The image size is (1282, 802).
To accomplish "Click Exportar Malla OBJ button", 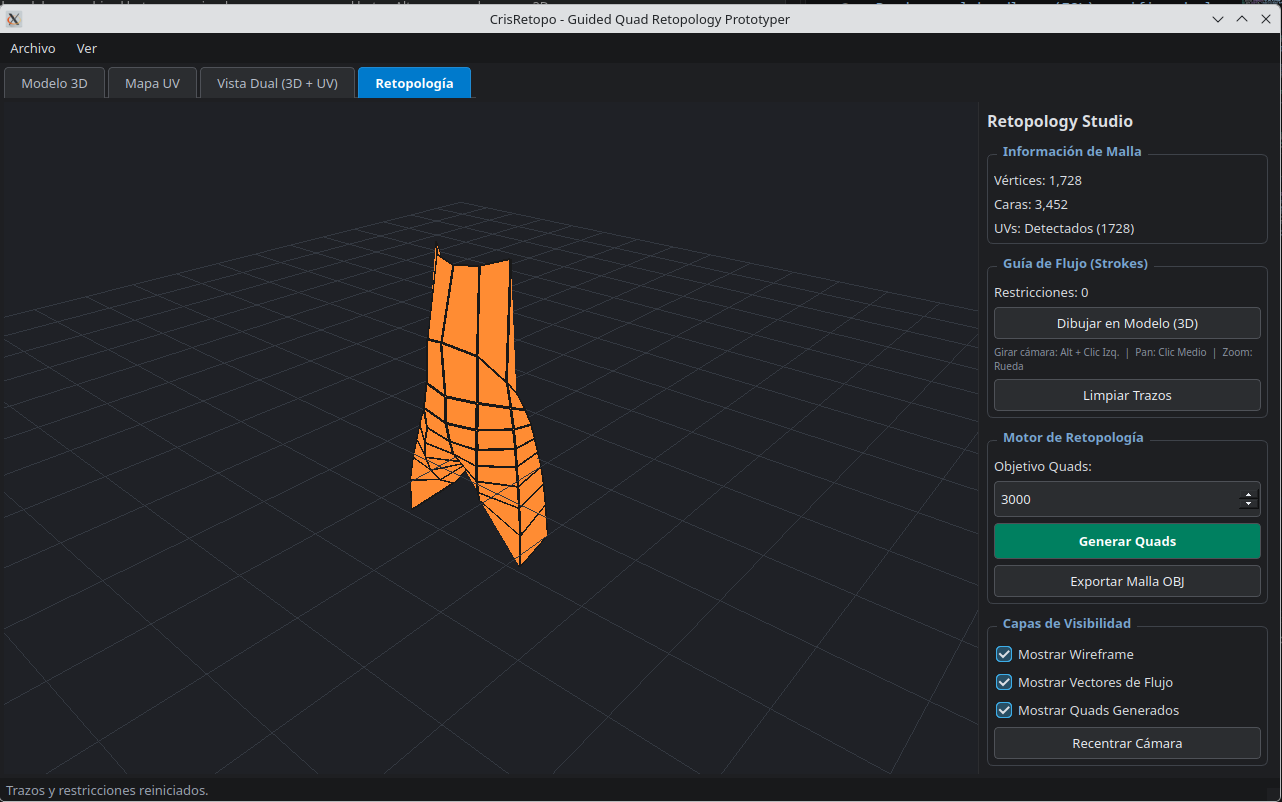I will [1127, 581].
